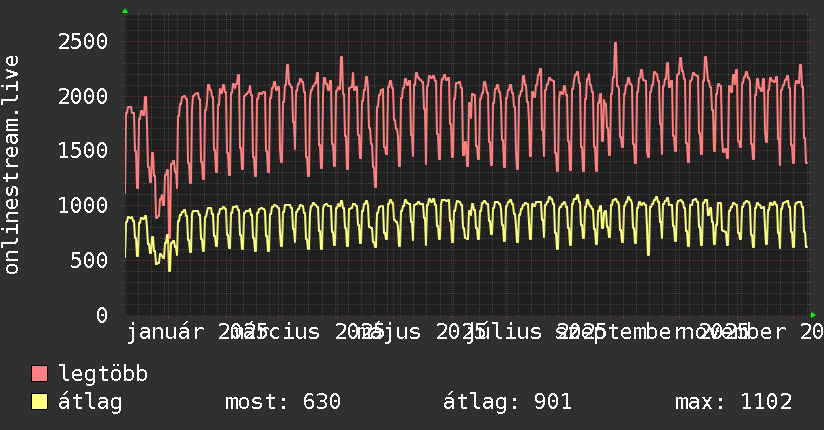Click the green arrow ending the x-axis
This screenshot has height=430, width=824.
pos(813,315)
